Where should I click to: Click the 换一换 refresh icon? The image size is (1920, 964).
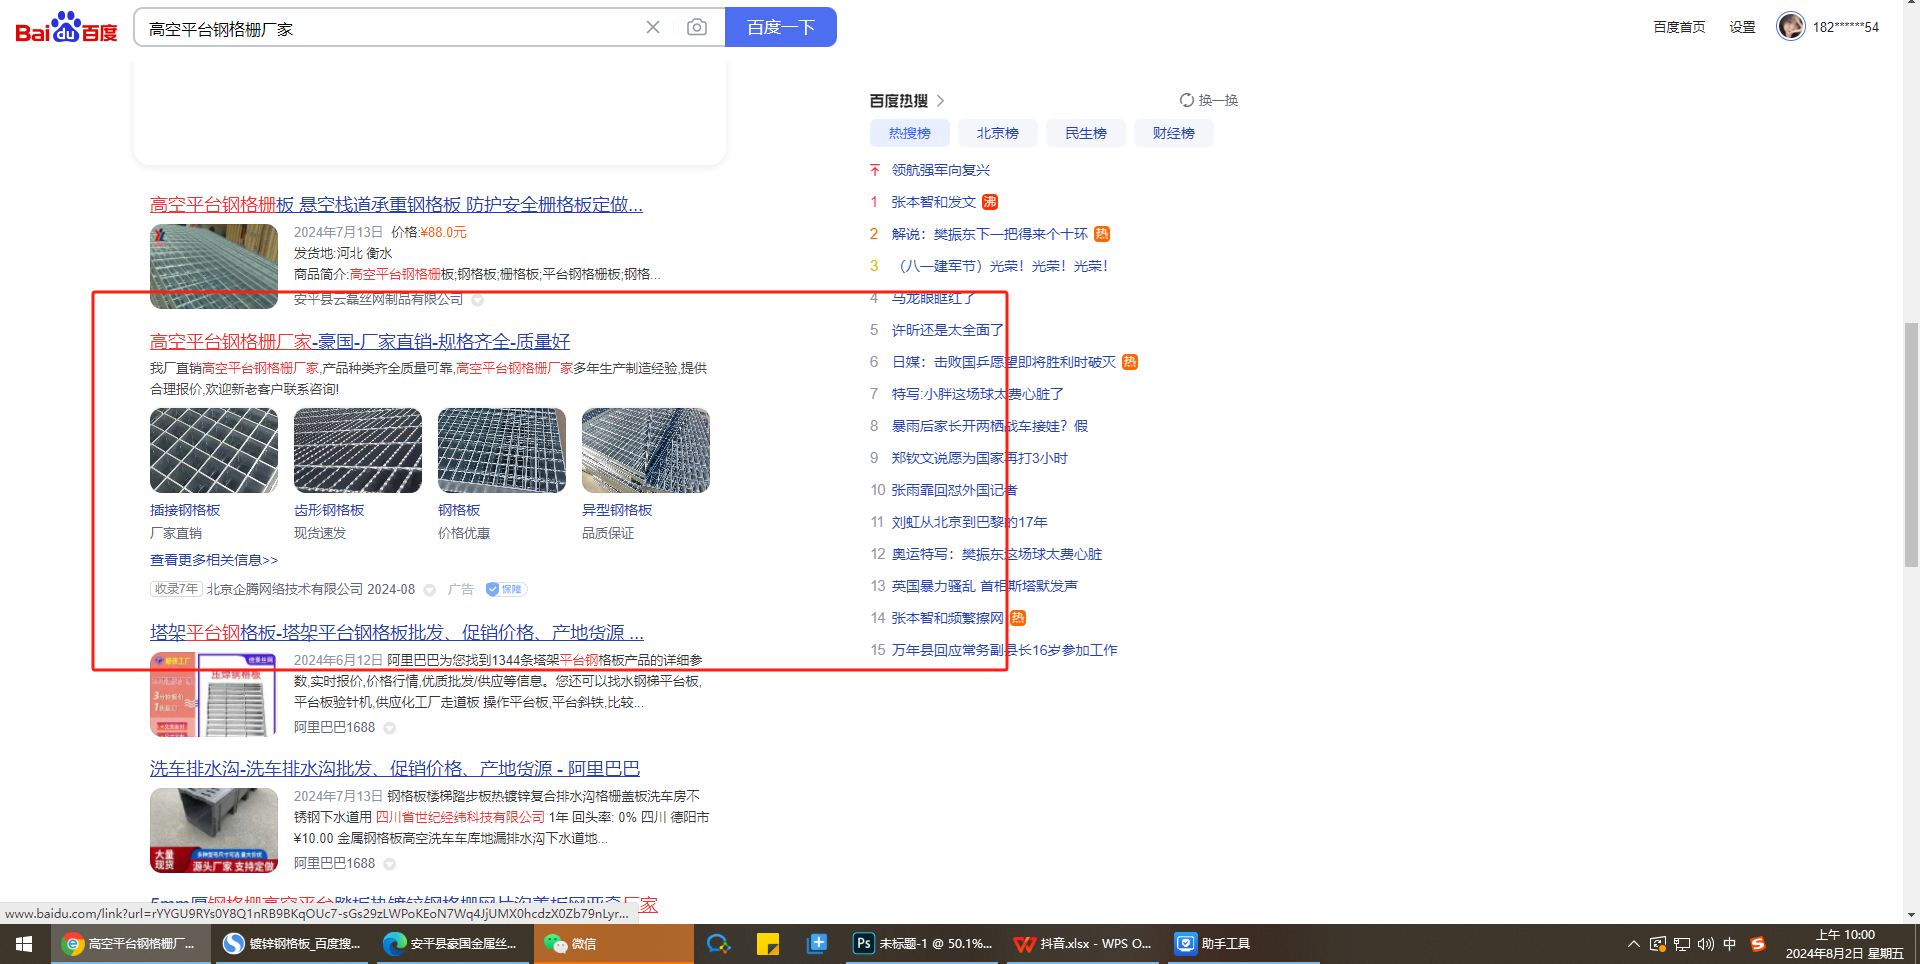(1187, 100)
